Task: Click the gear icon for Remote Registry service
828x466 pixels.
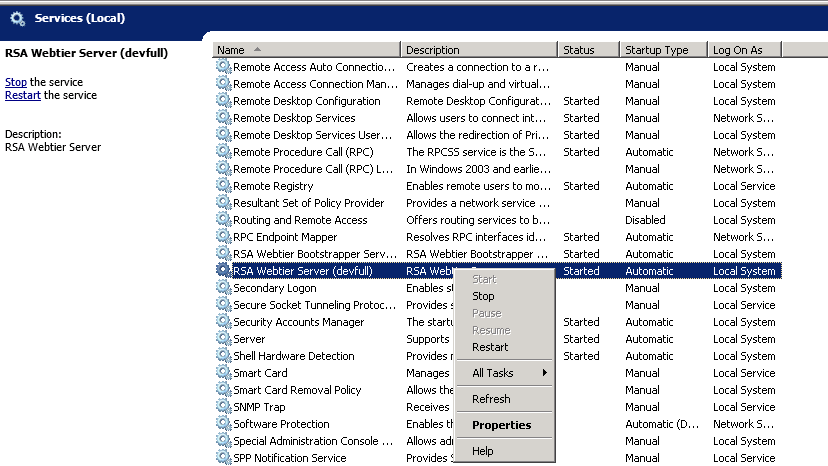Action: pyautogui.click(x=223, y=186)
